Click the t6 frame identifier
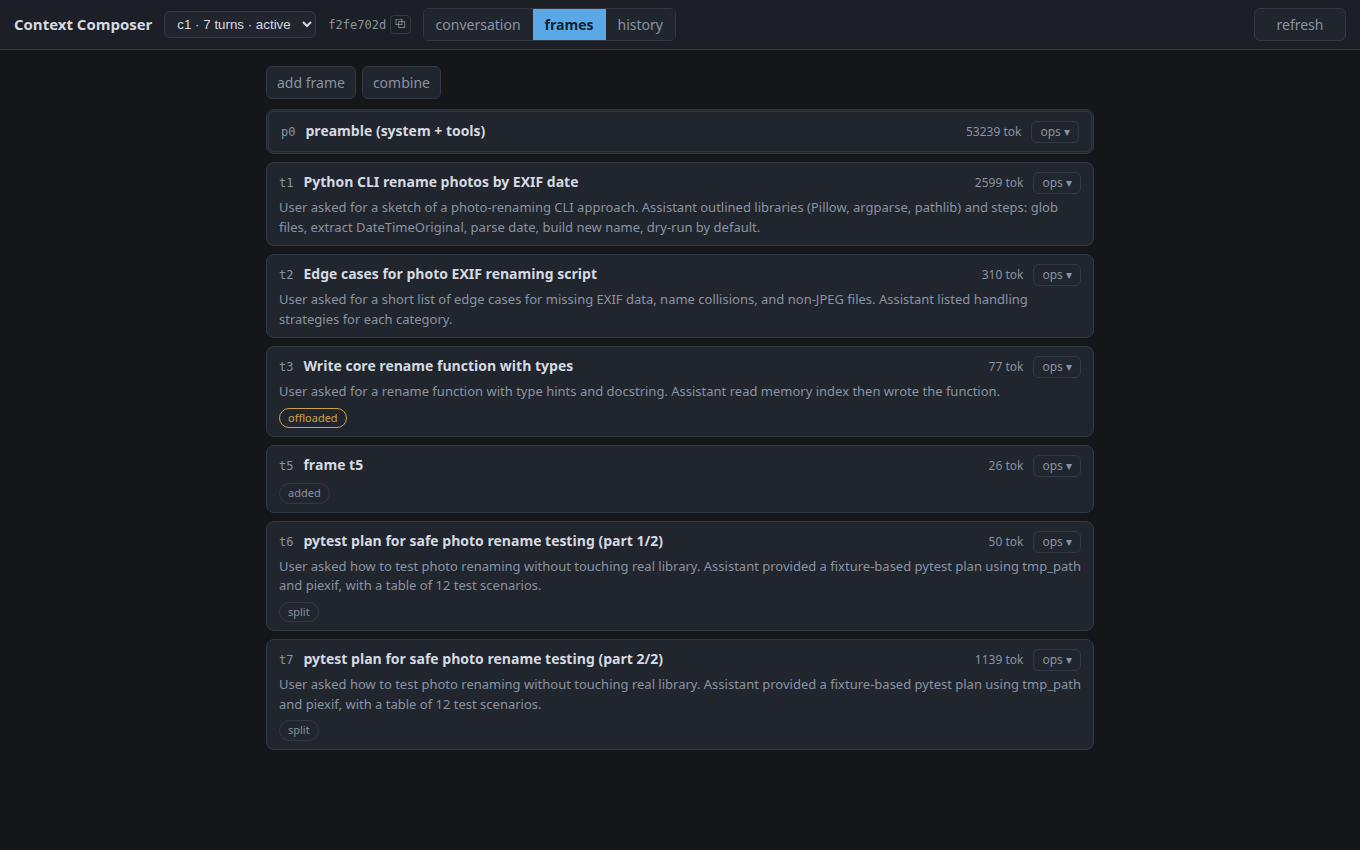The image size is (1360, 850). click(x=286, y=542)
